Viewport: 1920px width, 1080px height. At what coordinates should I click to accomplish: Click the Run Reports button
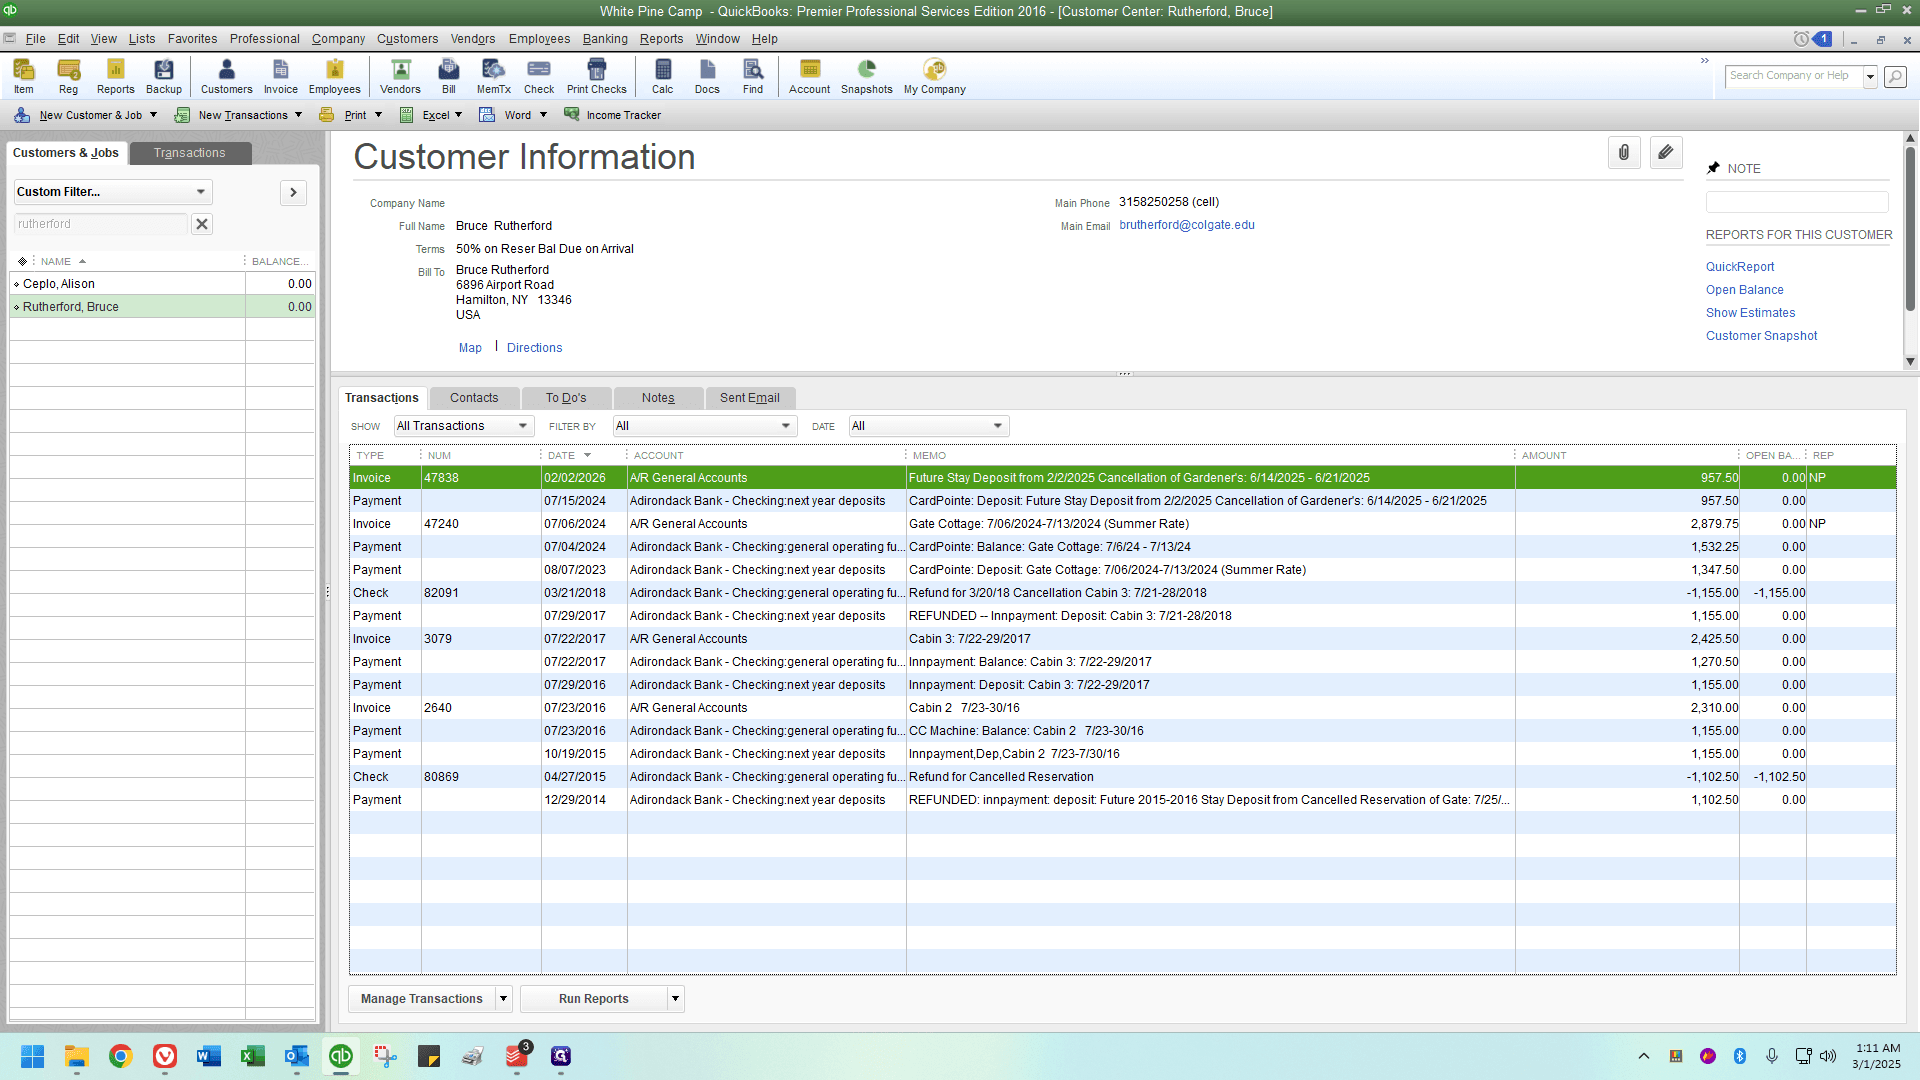point(594,999)
